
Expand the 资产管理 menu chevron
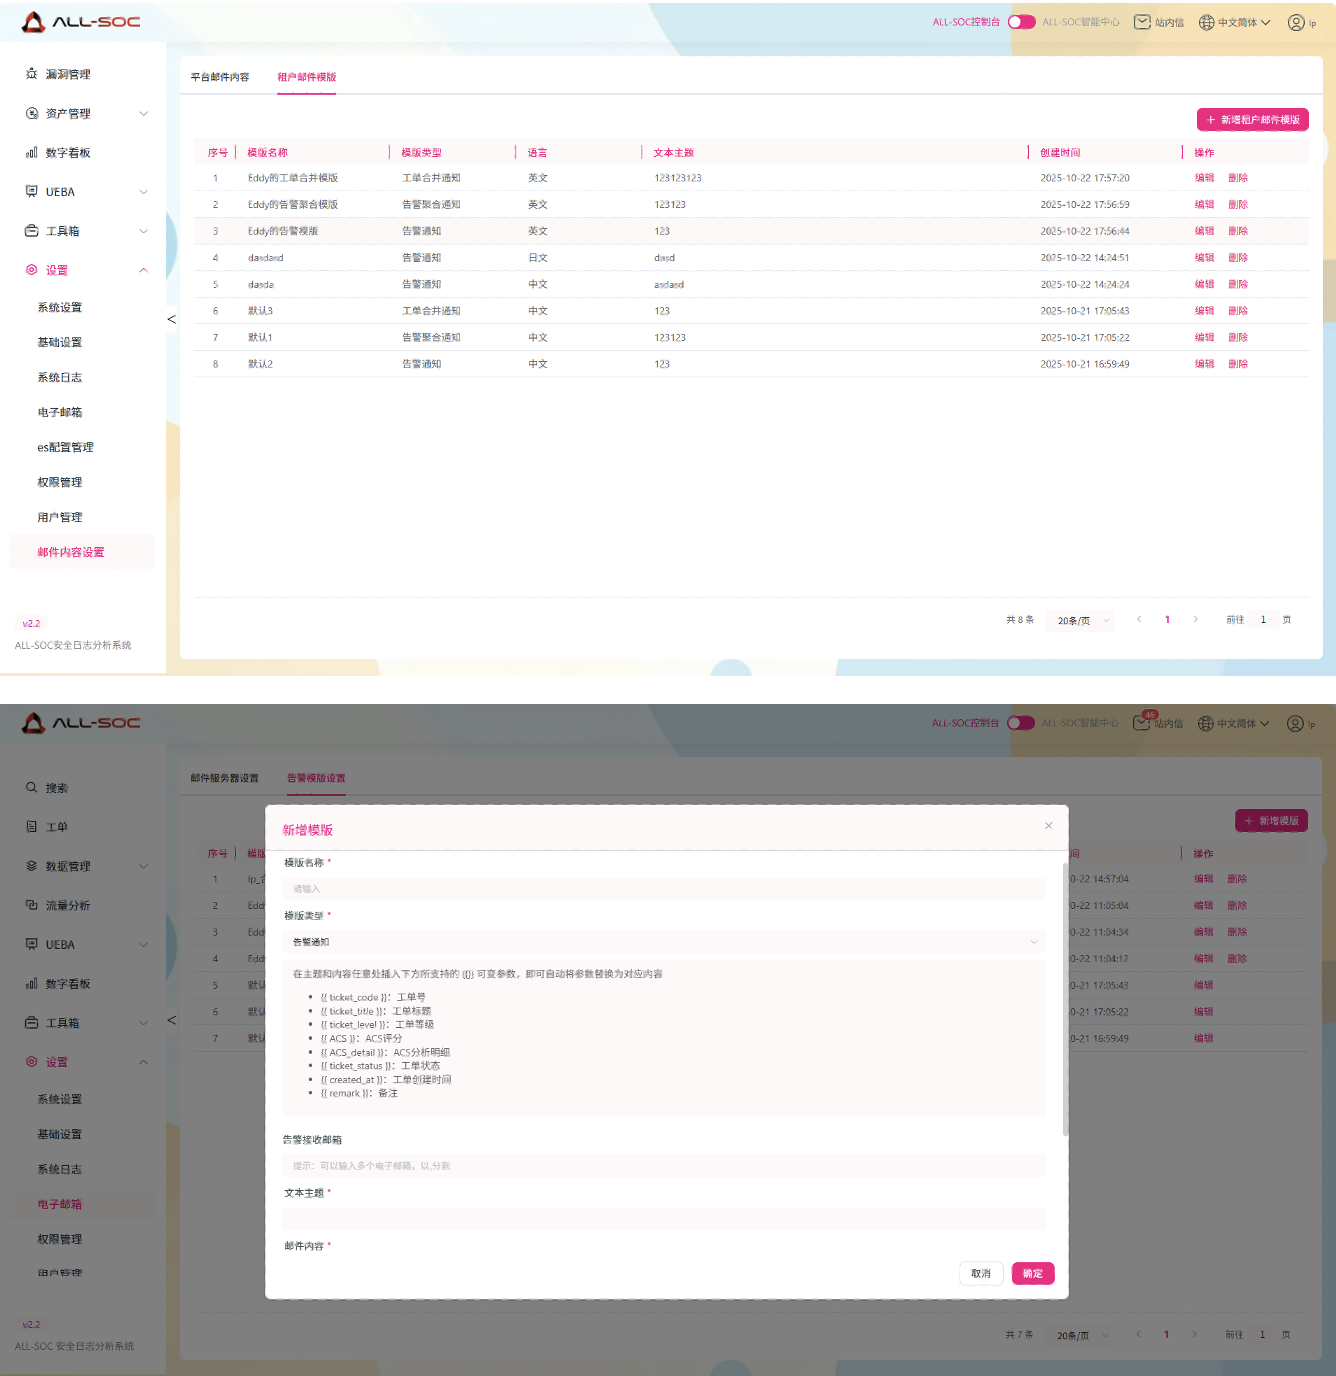[x=143, y=114]
